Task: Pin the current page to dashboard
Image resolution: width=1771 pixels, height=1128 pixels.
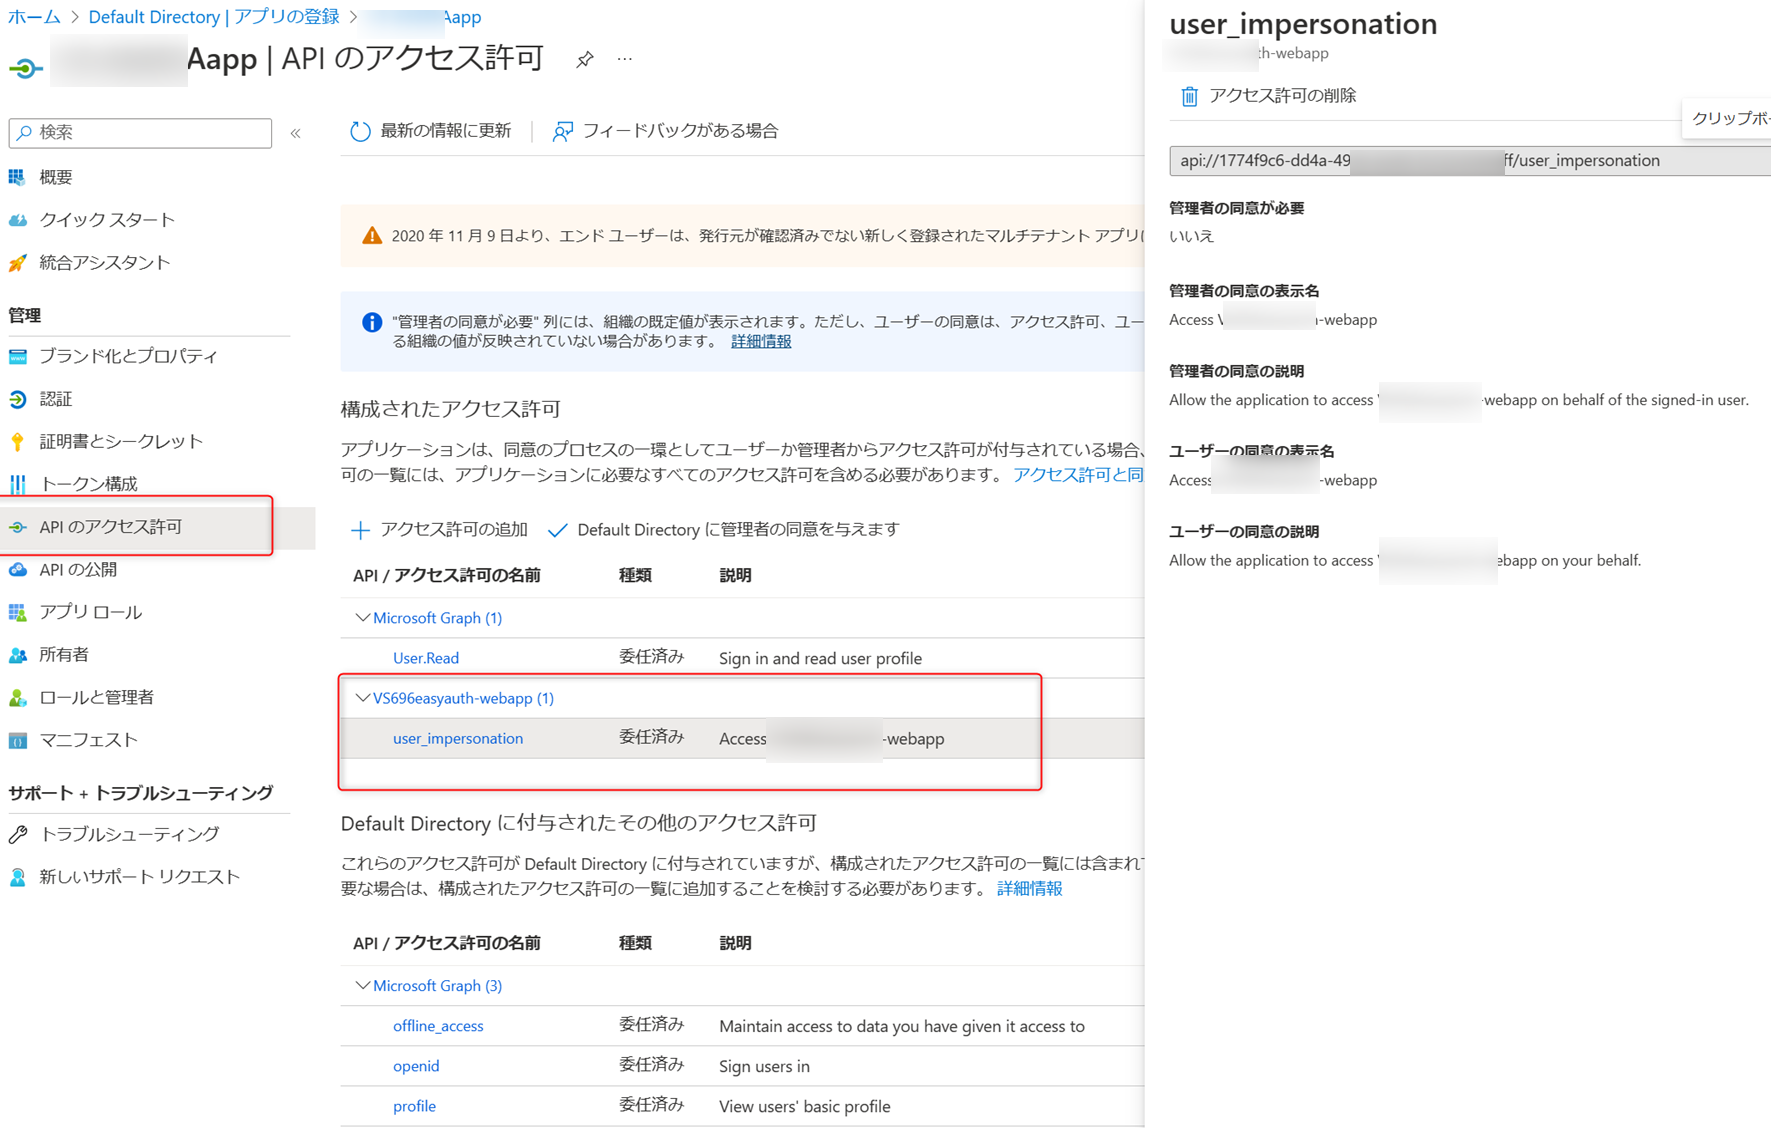Action: (x=584, y=58)
